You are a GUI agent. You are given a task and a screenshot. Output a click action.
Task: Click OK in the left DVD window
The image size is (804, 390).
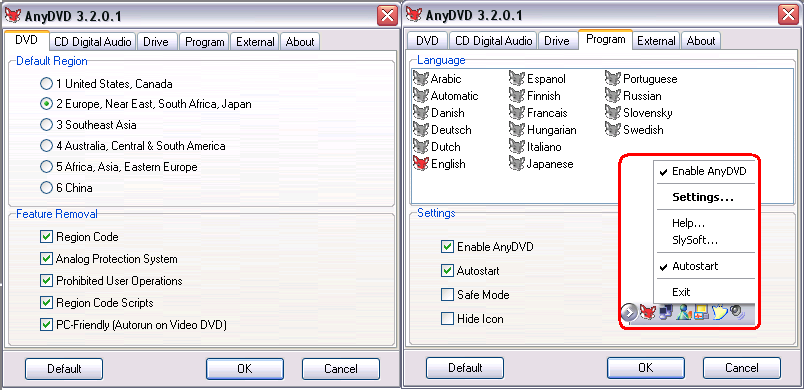click(x=245, y=368)
